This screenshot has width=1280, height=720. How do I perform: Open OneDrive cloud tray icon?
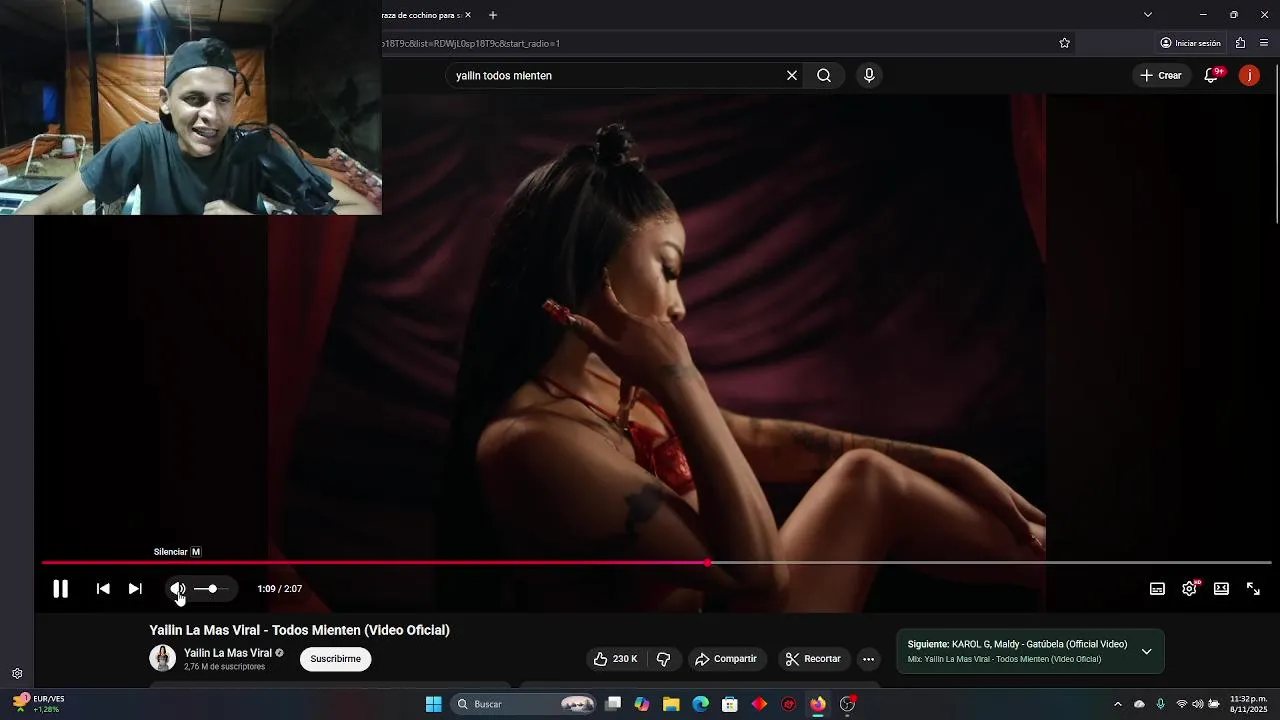click(x=1139, y=704)
